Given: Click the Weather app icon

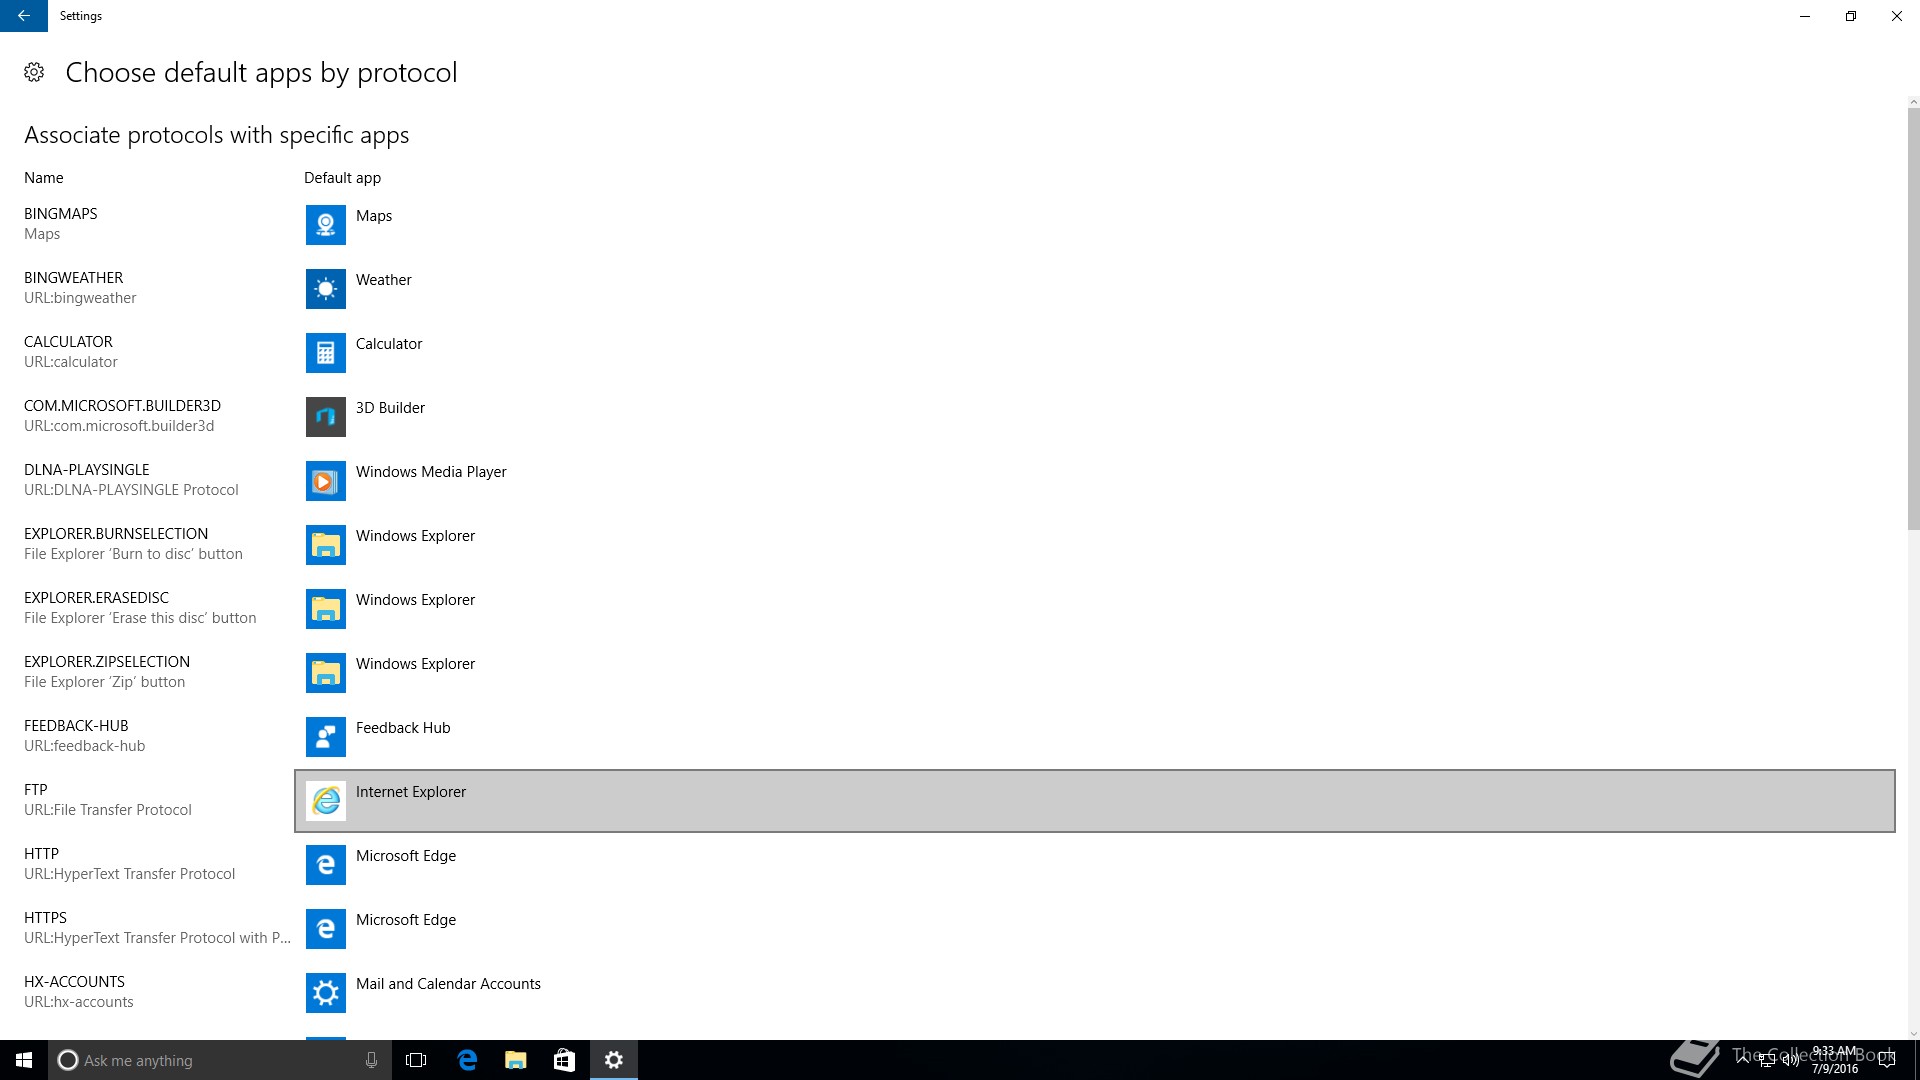Looking at the screenshot, I should pos(325,289).
